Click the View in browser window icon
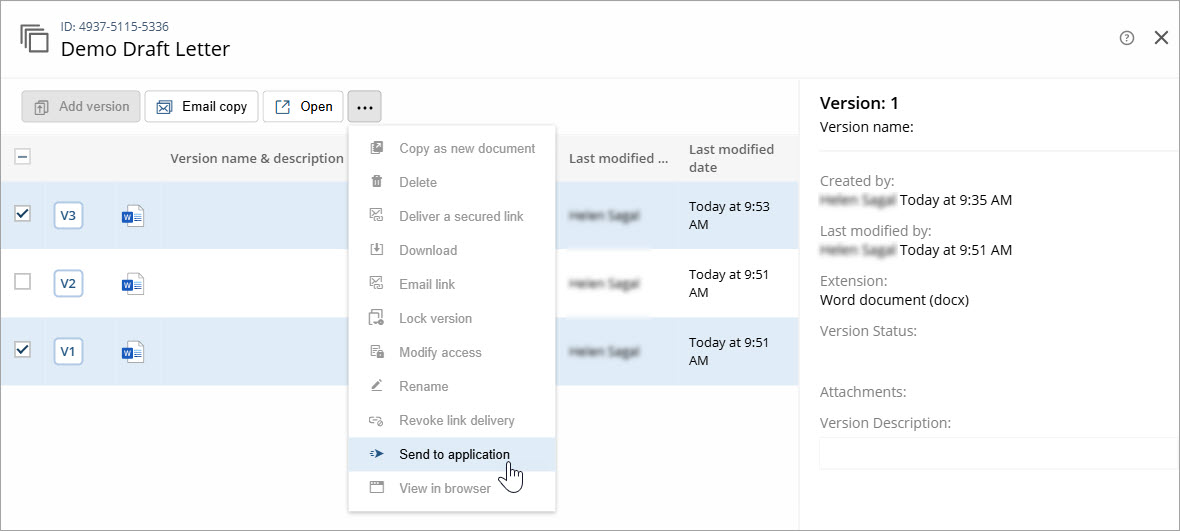The height and width of the screenshot is (531, 1180). coord(377,487)
